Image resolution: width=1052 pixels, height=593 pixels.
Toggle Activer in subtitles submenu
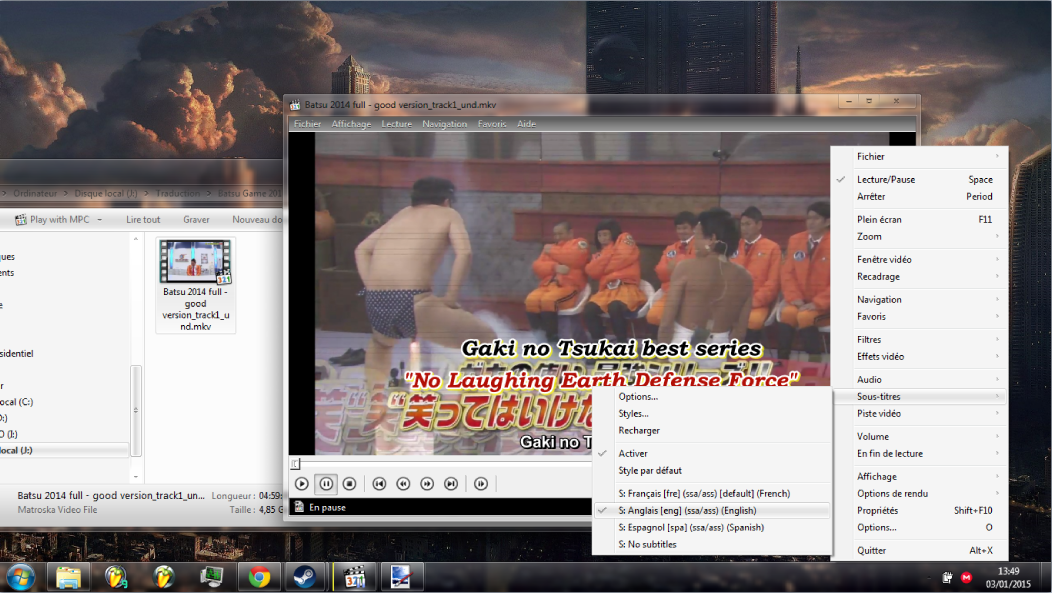[x=712, y=453]
